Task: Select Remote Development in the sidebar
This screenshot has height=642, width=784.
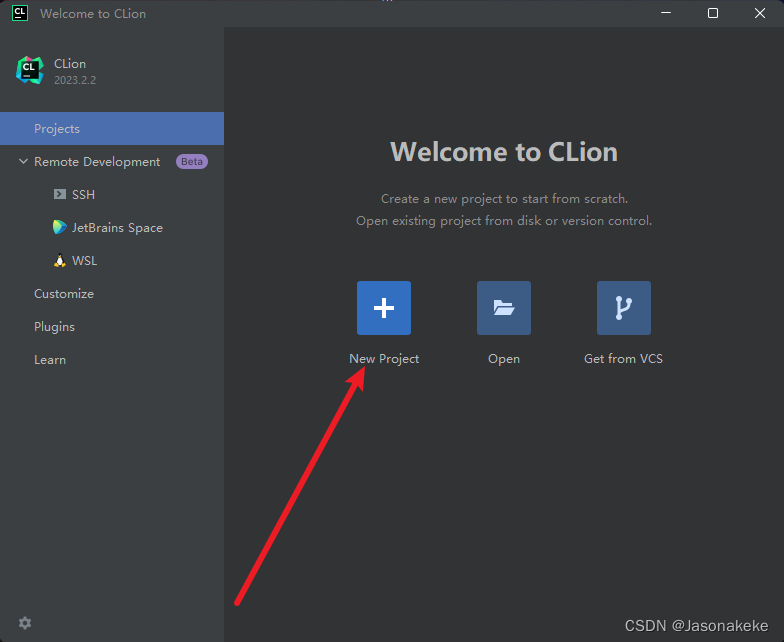Action: [97, 162]
